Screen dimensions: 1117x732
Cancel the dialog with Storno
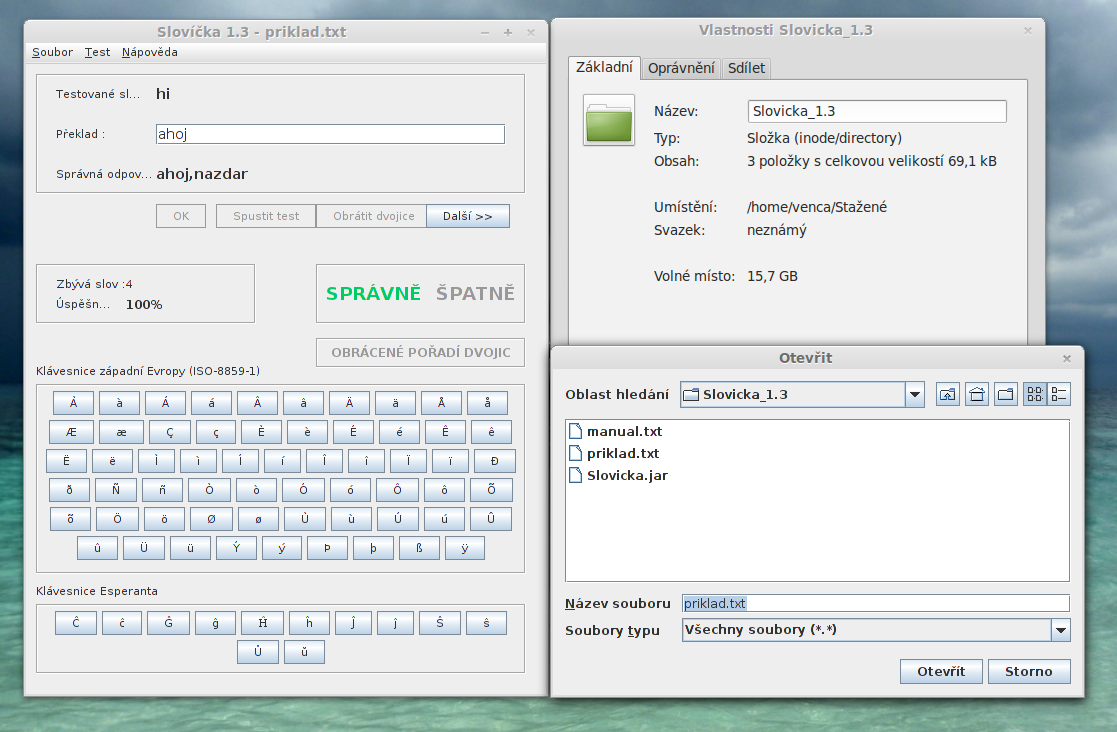coord(1029,671)
